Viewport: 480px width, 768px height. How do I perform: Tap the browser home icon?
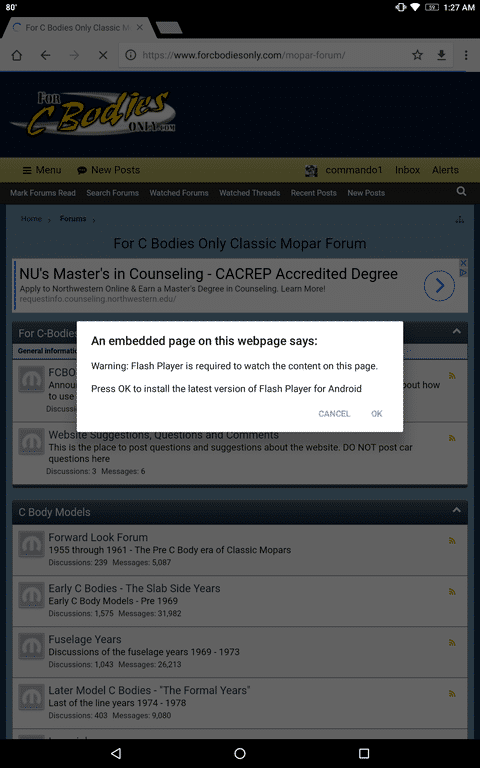click(17, 55)
